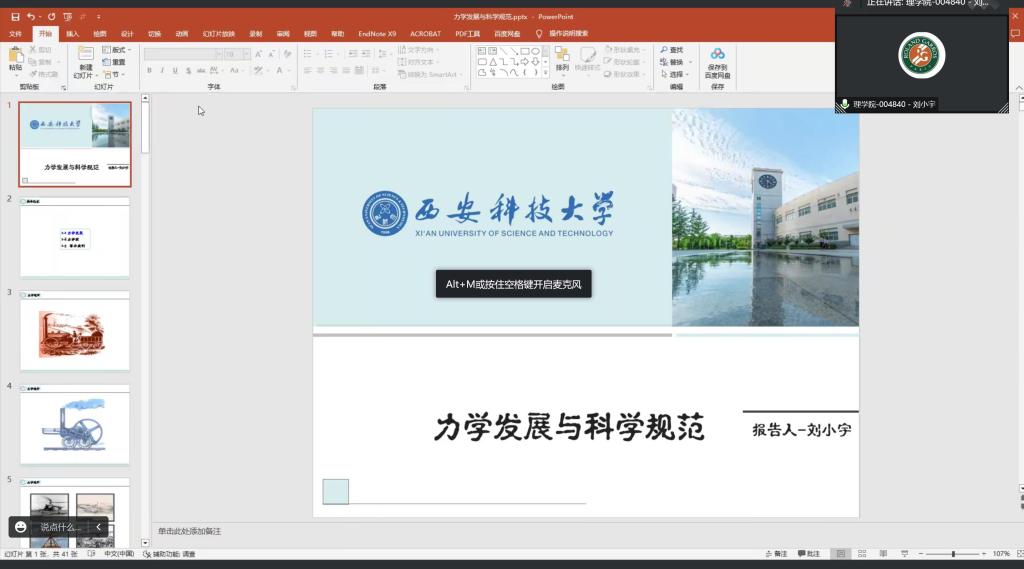This screenshot has height=569, width=1024.
Task: Open the 插入 ribbon tab
Action: point(73,33)
